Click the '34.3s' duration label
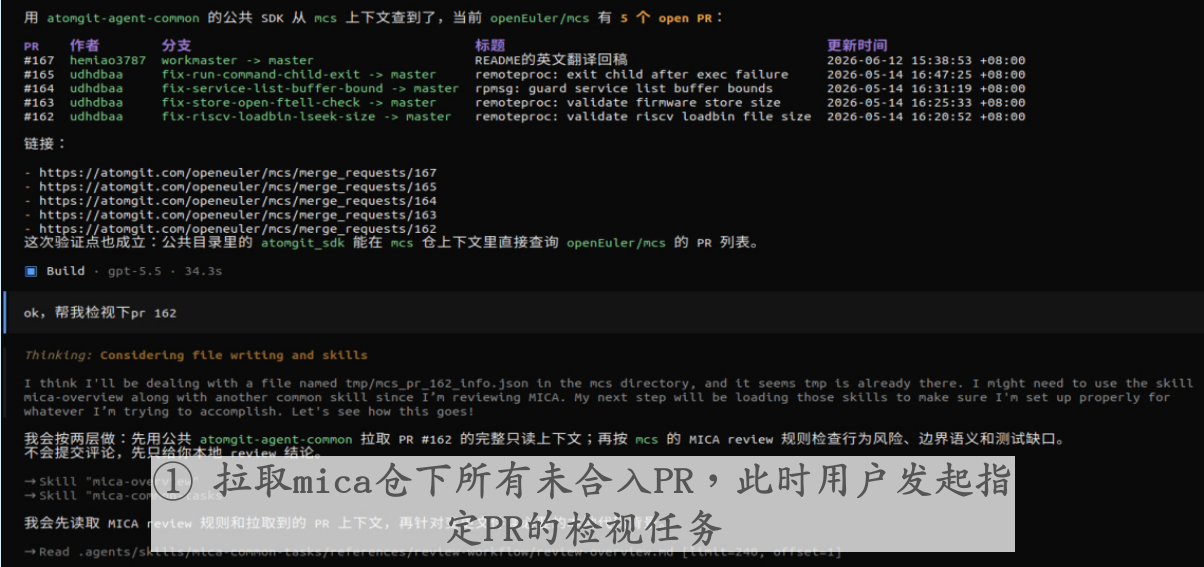Viewport: 1204px width, 567px height. click(203, 271)
